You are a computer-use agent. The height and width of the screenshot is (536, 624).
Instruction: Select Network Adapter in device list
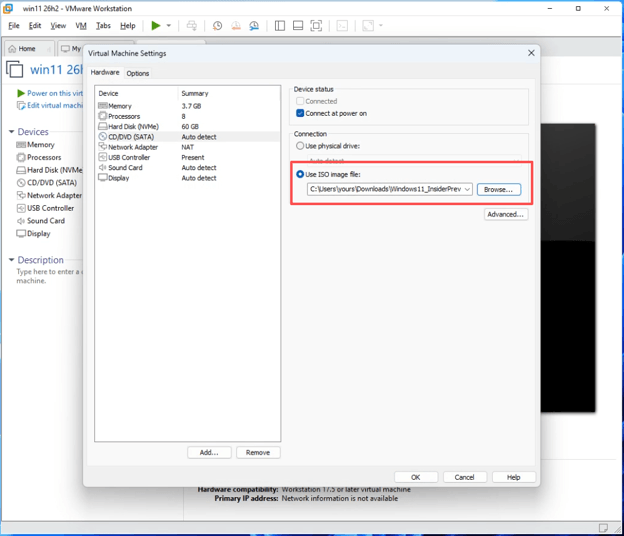[x=187, y=147]
